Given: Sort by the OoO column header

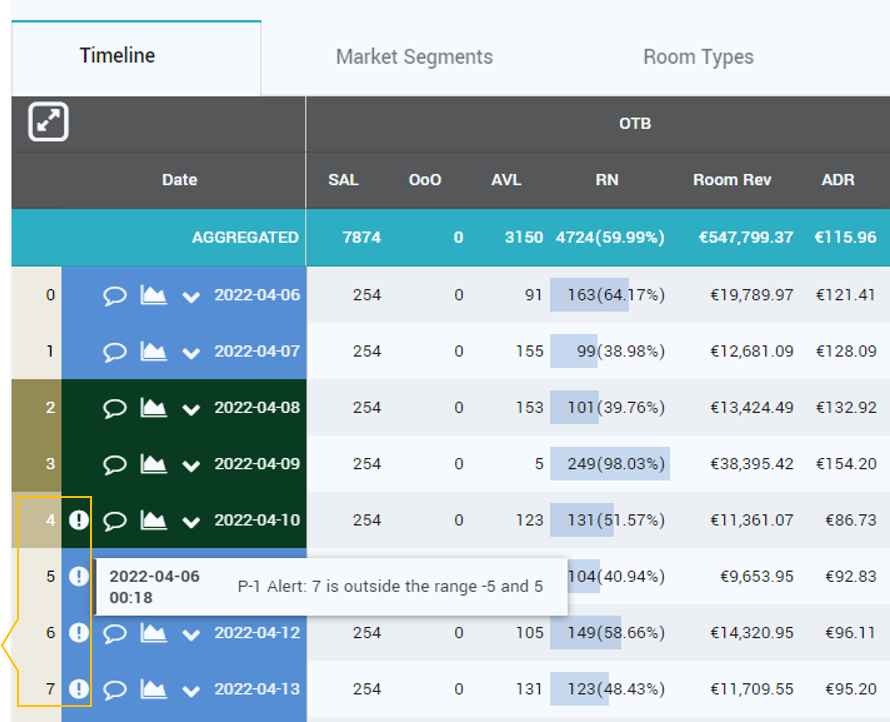Looking at the screenshot, I should 425,180.
